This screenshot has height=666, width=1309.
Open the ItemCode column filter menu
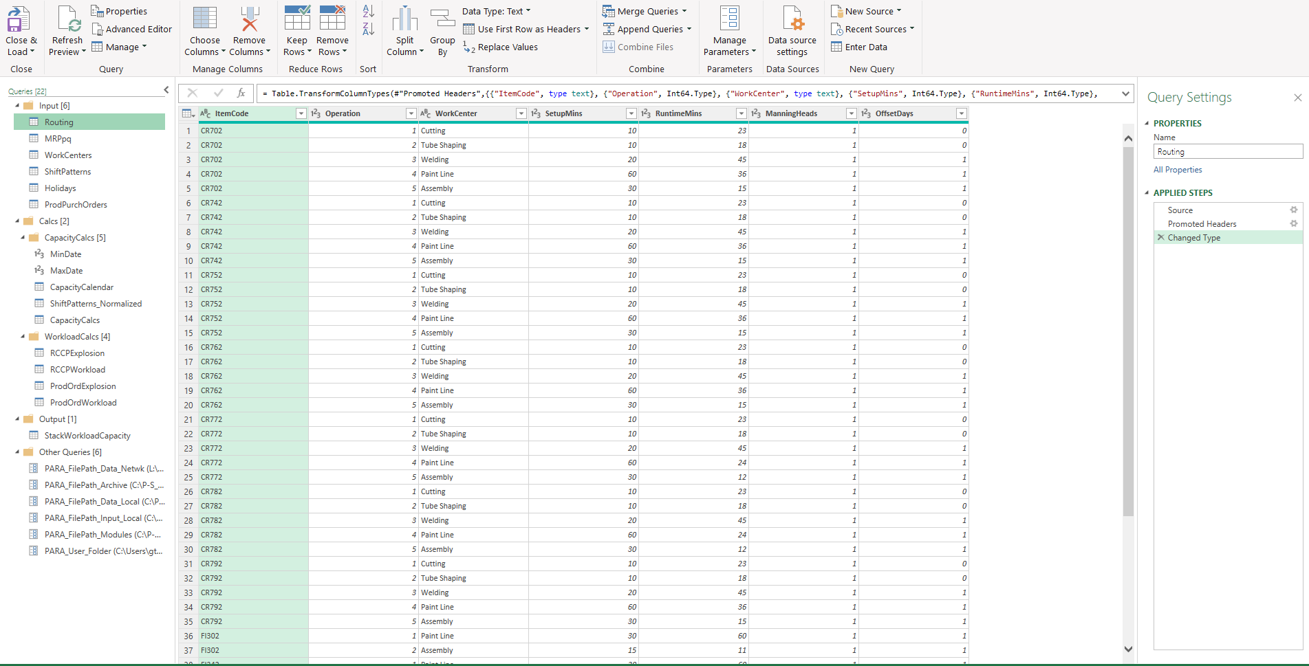tap(302, 113)
